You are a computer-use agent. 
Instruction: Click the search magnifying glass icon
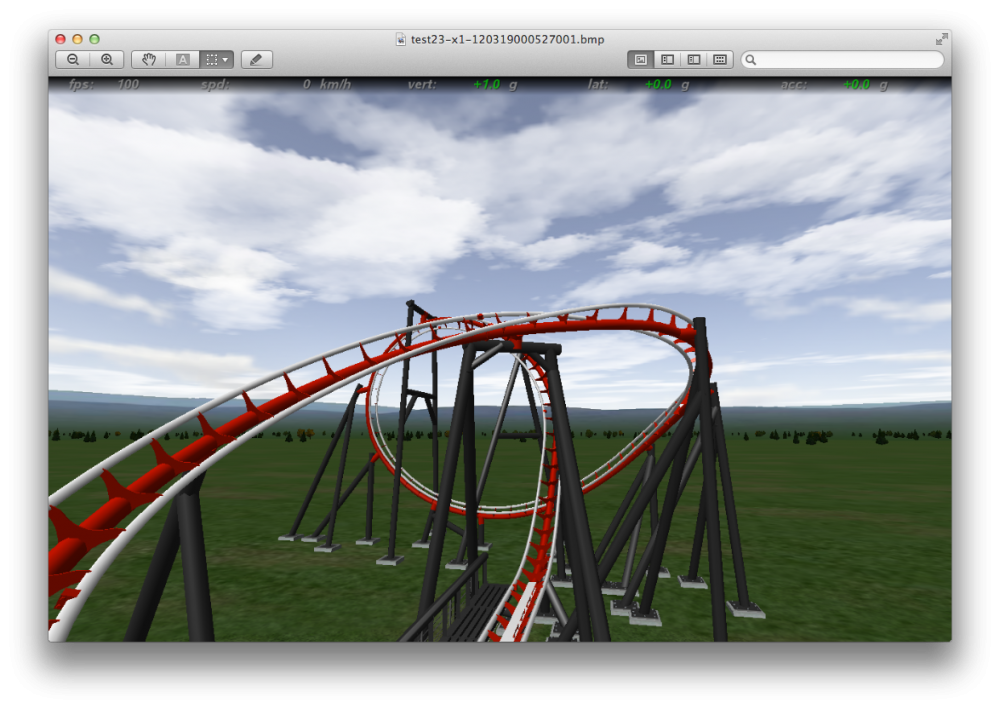(751, 60)
